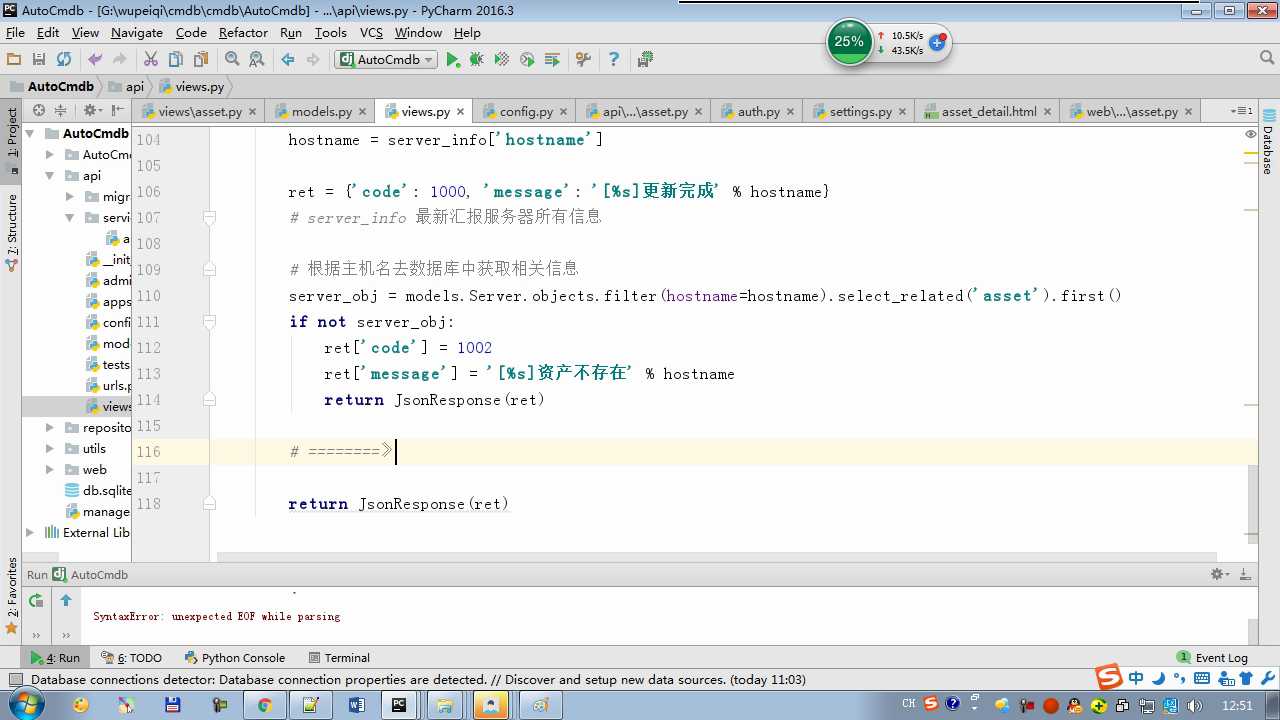Click the up arrow in Run console
This screenshot has width=1280, height=720.
[66, 600]
